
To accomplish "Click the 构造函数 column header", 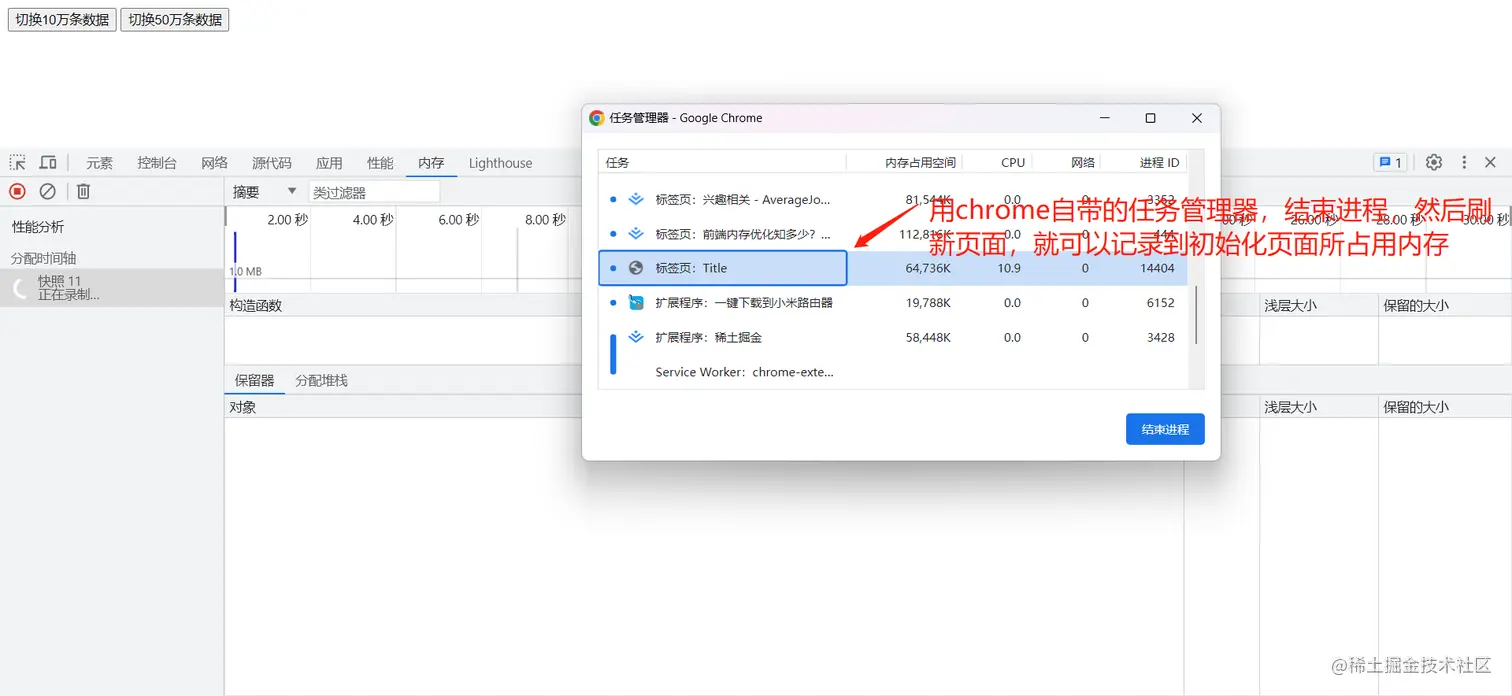I will [256, 305].
